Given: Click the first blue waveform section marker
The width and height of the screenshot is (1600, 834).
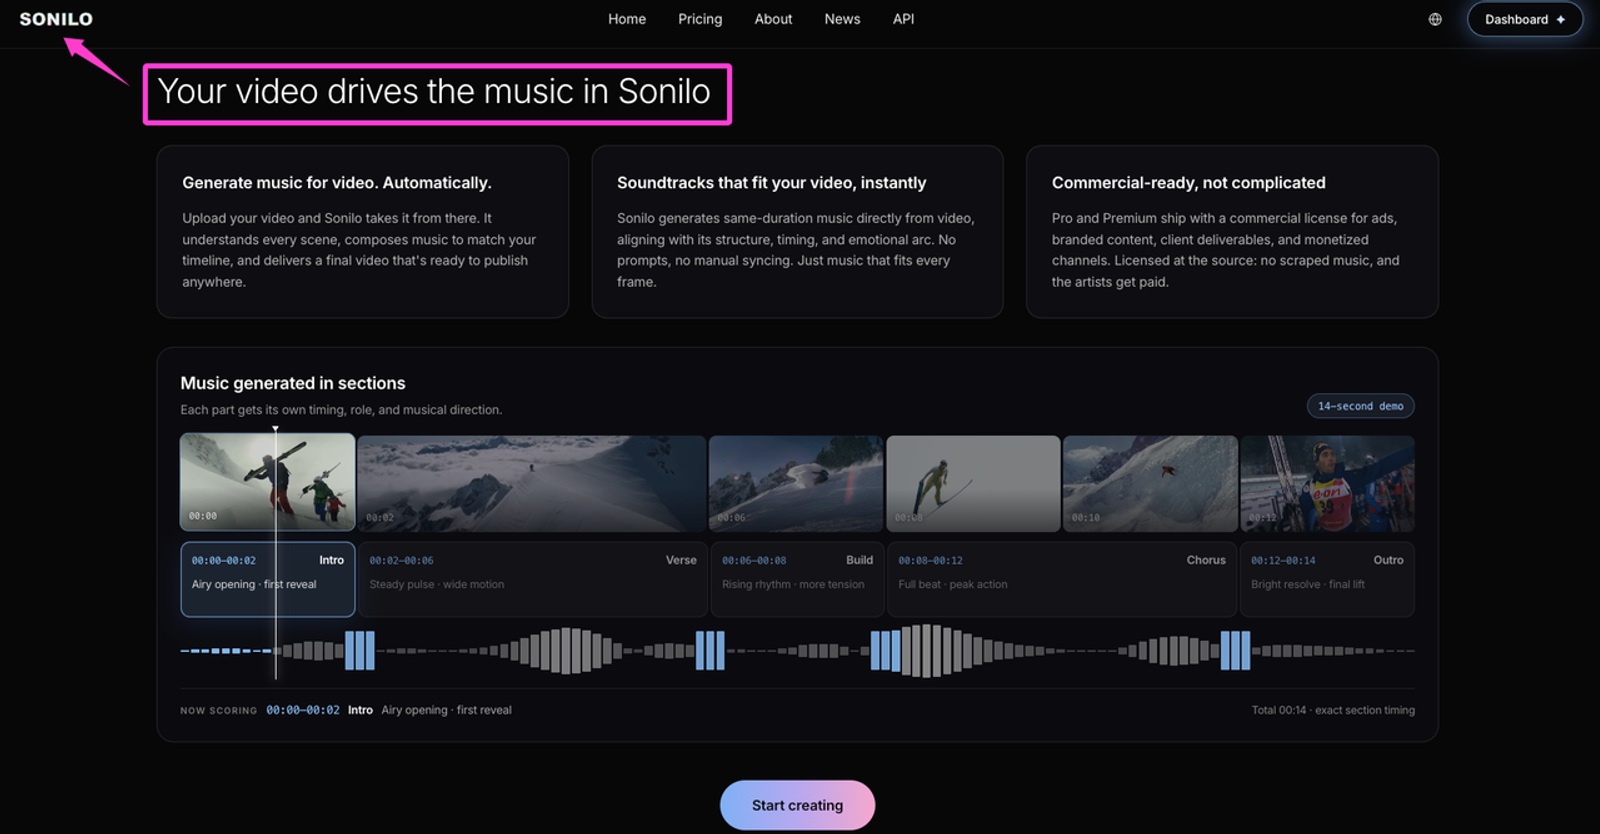Looking at the screenshot, I should 360,650.
